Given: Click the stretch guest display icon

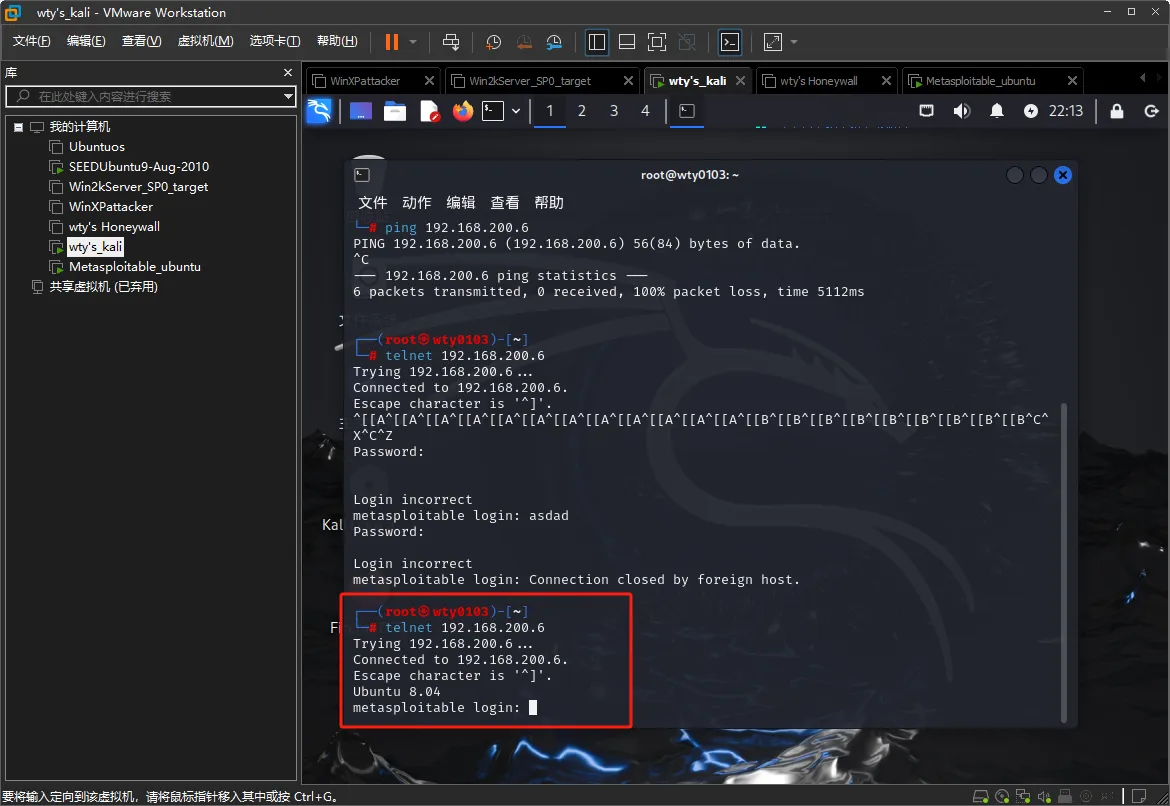Looking at the screenshot, I should (773, 43).
